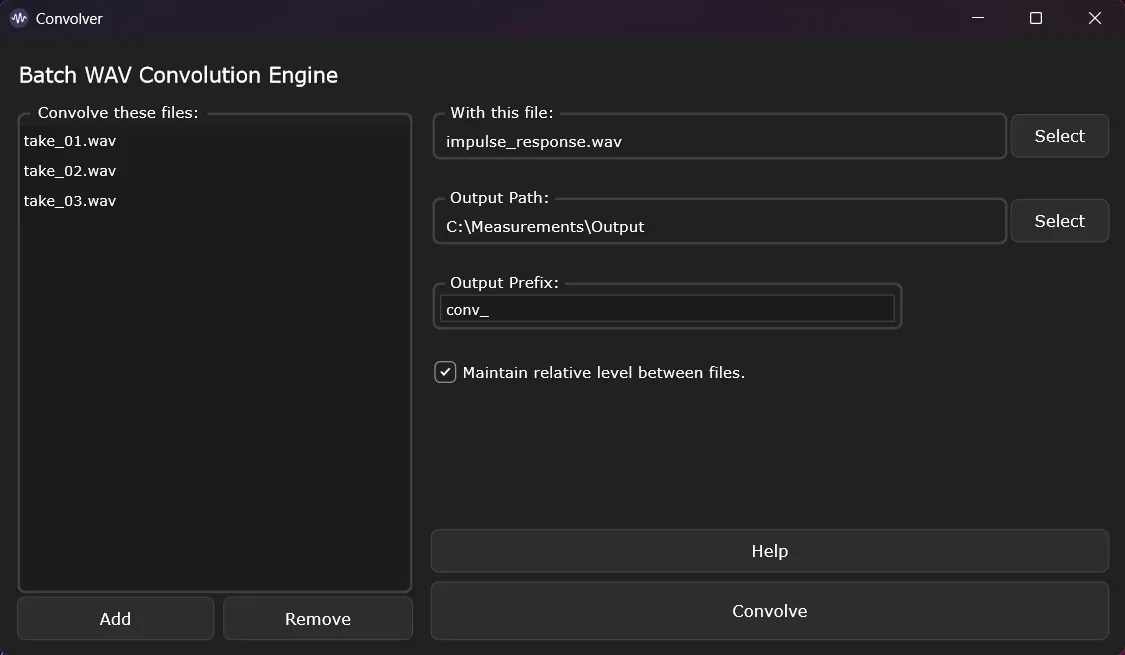
Task: Start processing with the Convolve button
Action: (x=770, y=611)
